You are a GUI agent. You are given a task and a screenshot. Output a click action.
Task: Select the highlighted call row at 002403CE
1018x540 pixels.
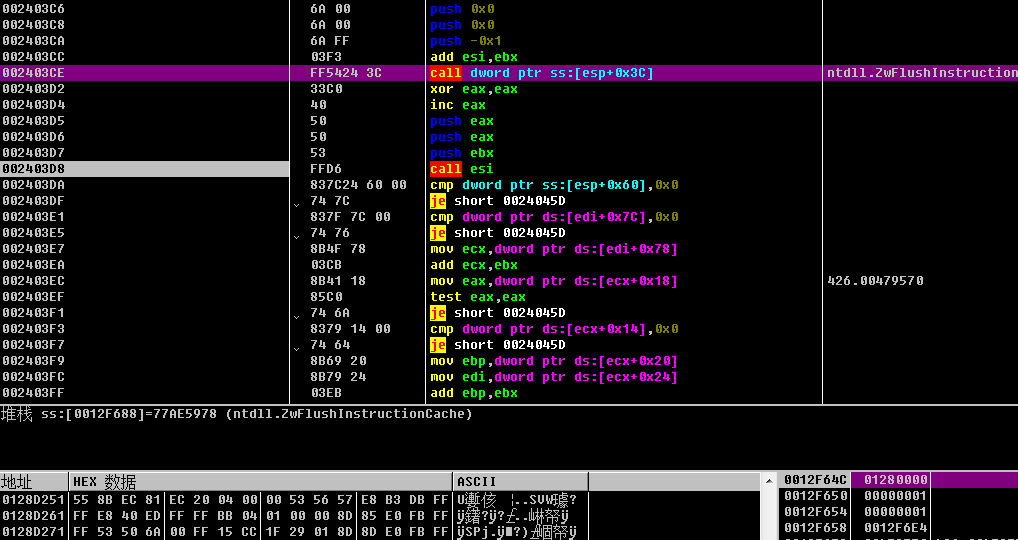(541, 73)
